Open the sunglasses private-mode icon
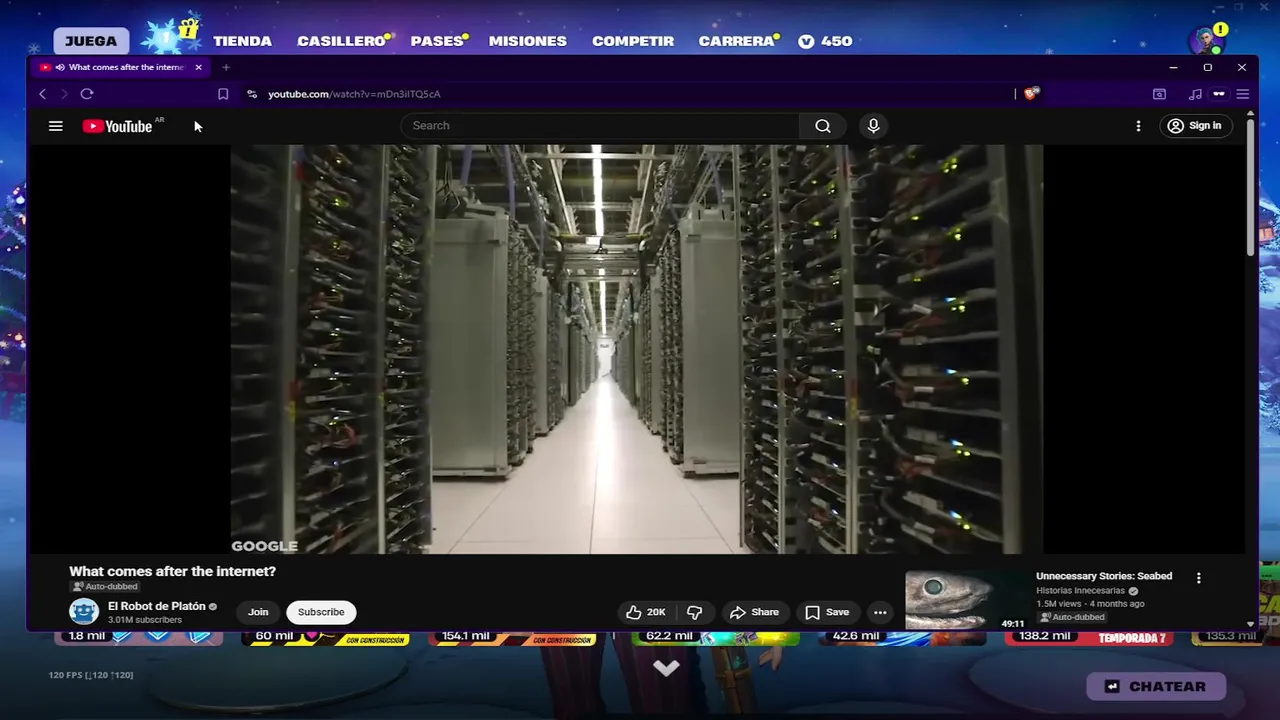This screenshot has width=1280, height=720. [x=1219, y=94]
